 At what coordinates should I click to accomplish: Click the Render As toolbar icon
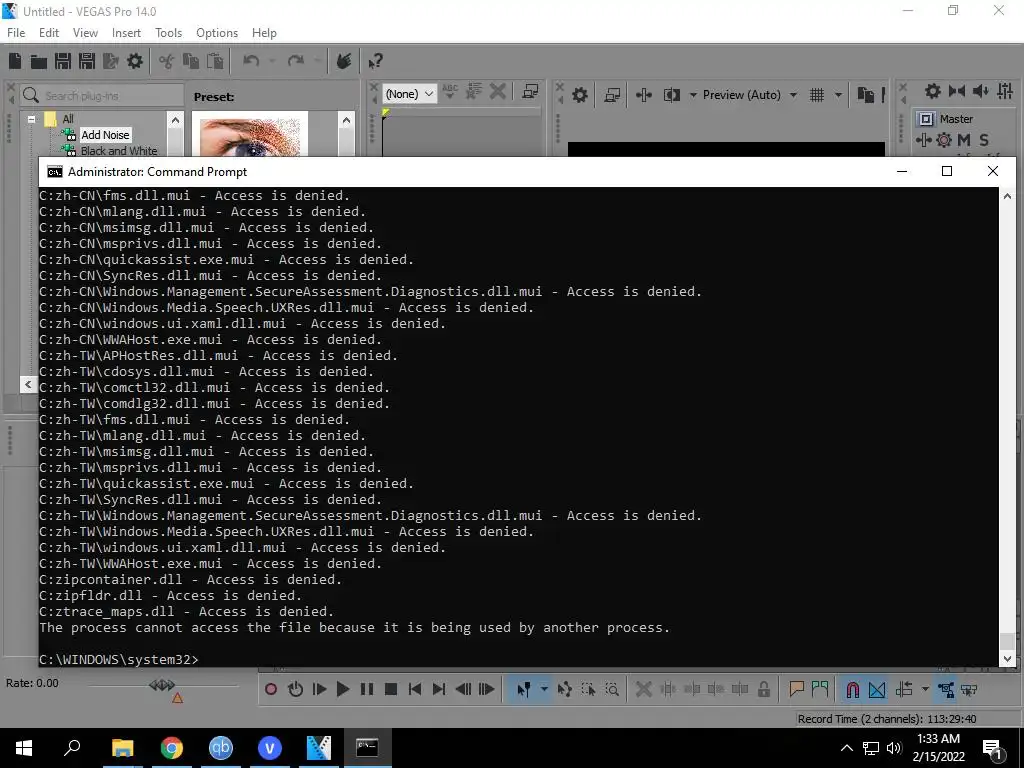(111, 61)
